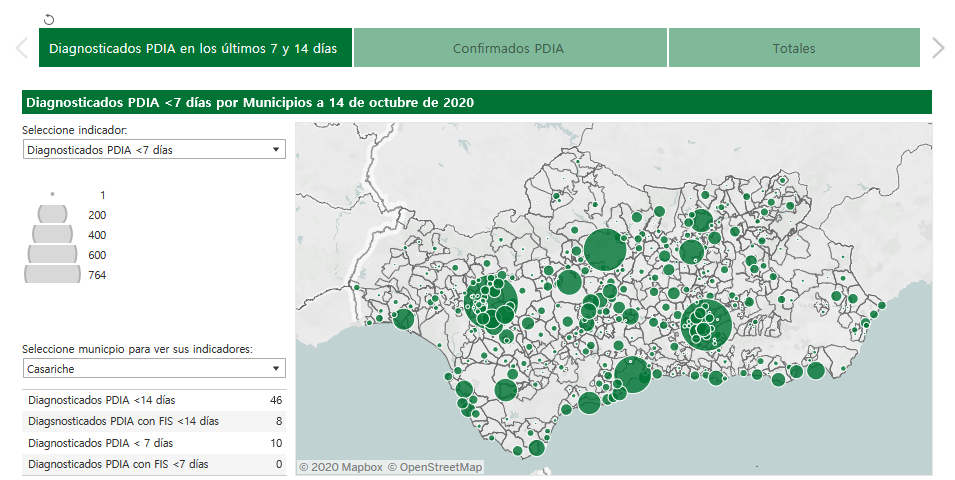Image resolution: width=955 pixels, height=480 pixels.
Task: Expand the Seleccione indicador dropdown
Action: (x=153, y=149)
